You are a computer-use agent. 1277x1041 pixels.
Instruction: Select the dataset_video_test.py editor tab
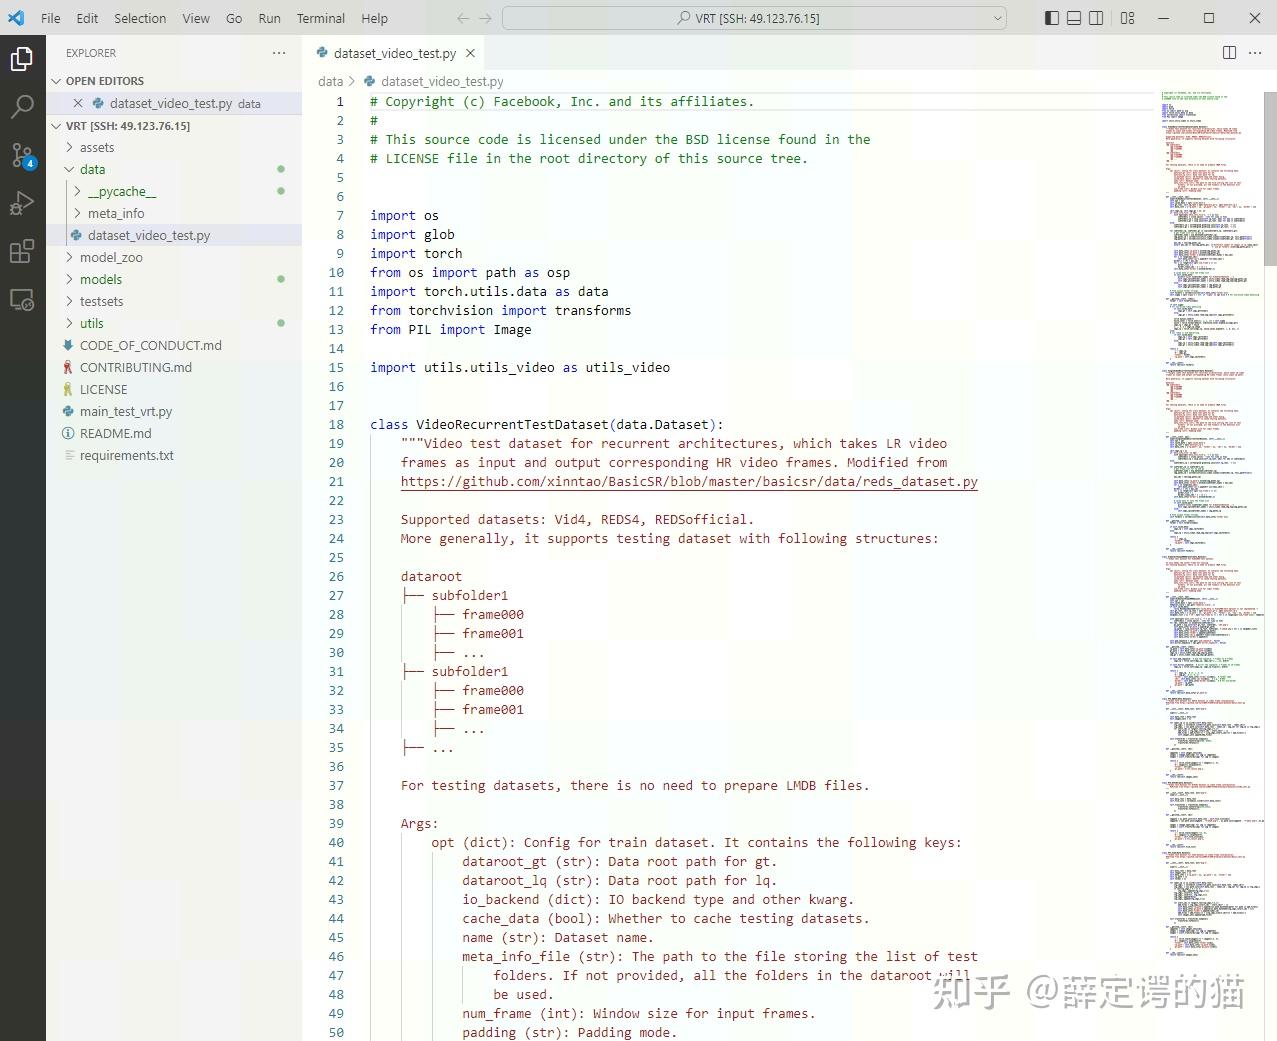tap(395, 54)
